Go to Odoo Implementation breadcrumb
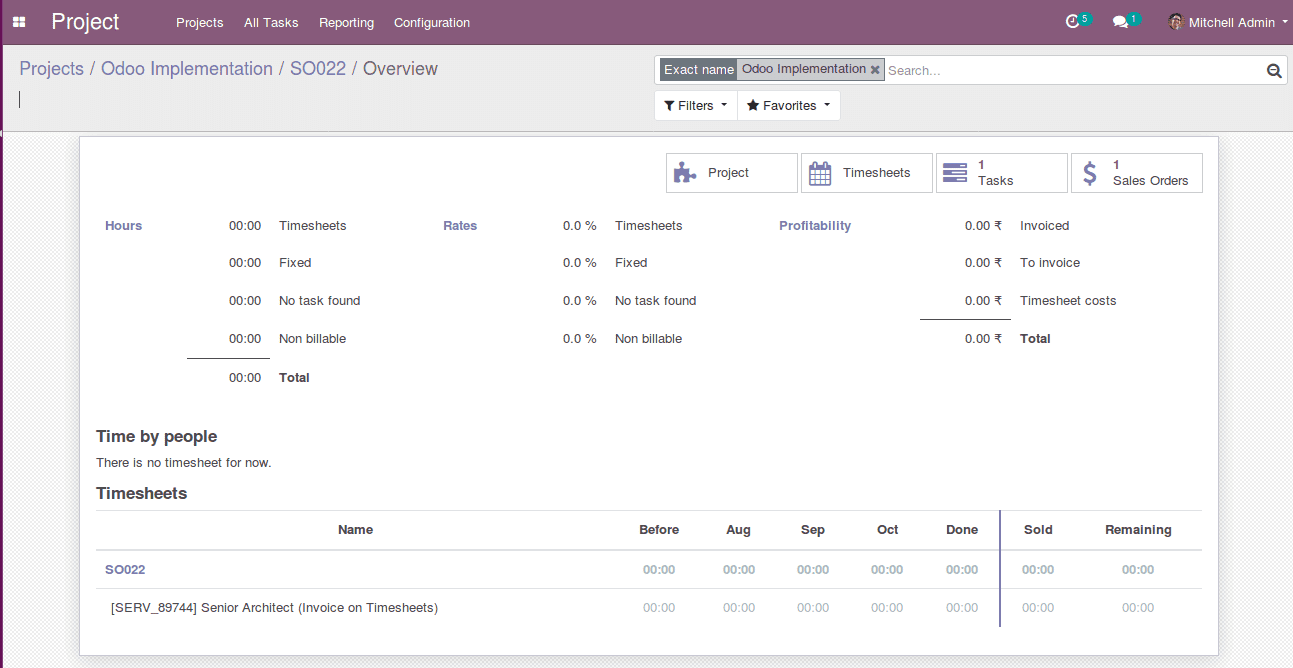Image resolution: width=1293 pixels, height=668 pixels. coord(187,69)
